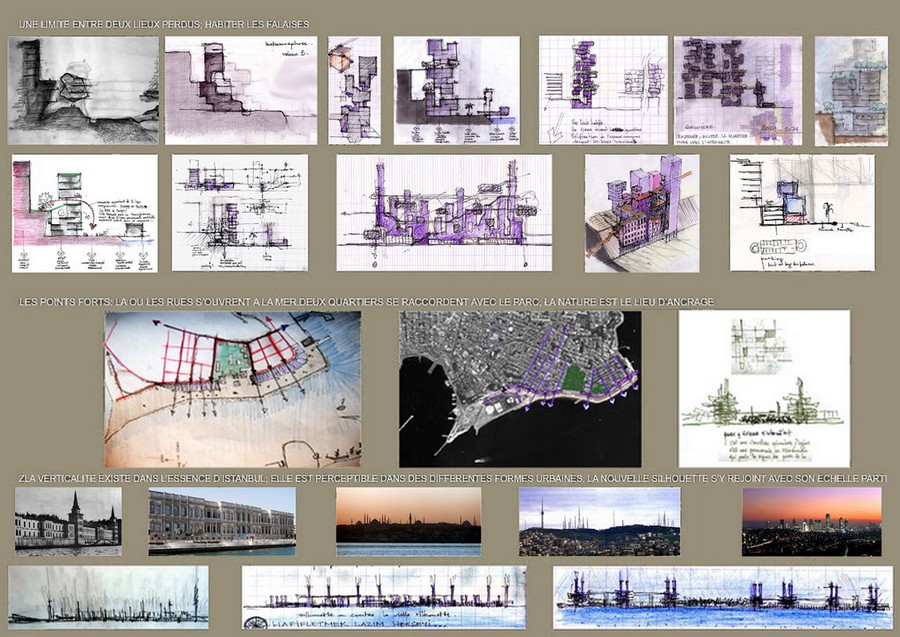Select the pink cliff section with a red arrow
The width and height of the screenshot is (900, 637).
point(84,213)
